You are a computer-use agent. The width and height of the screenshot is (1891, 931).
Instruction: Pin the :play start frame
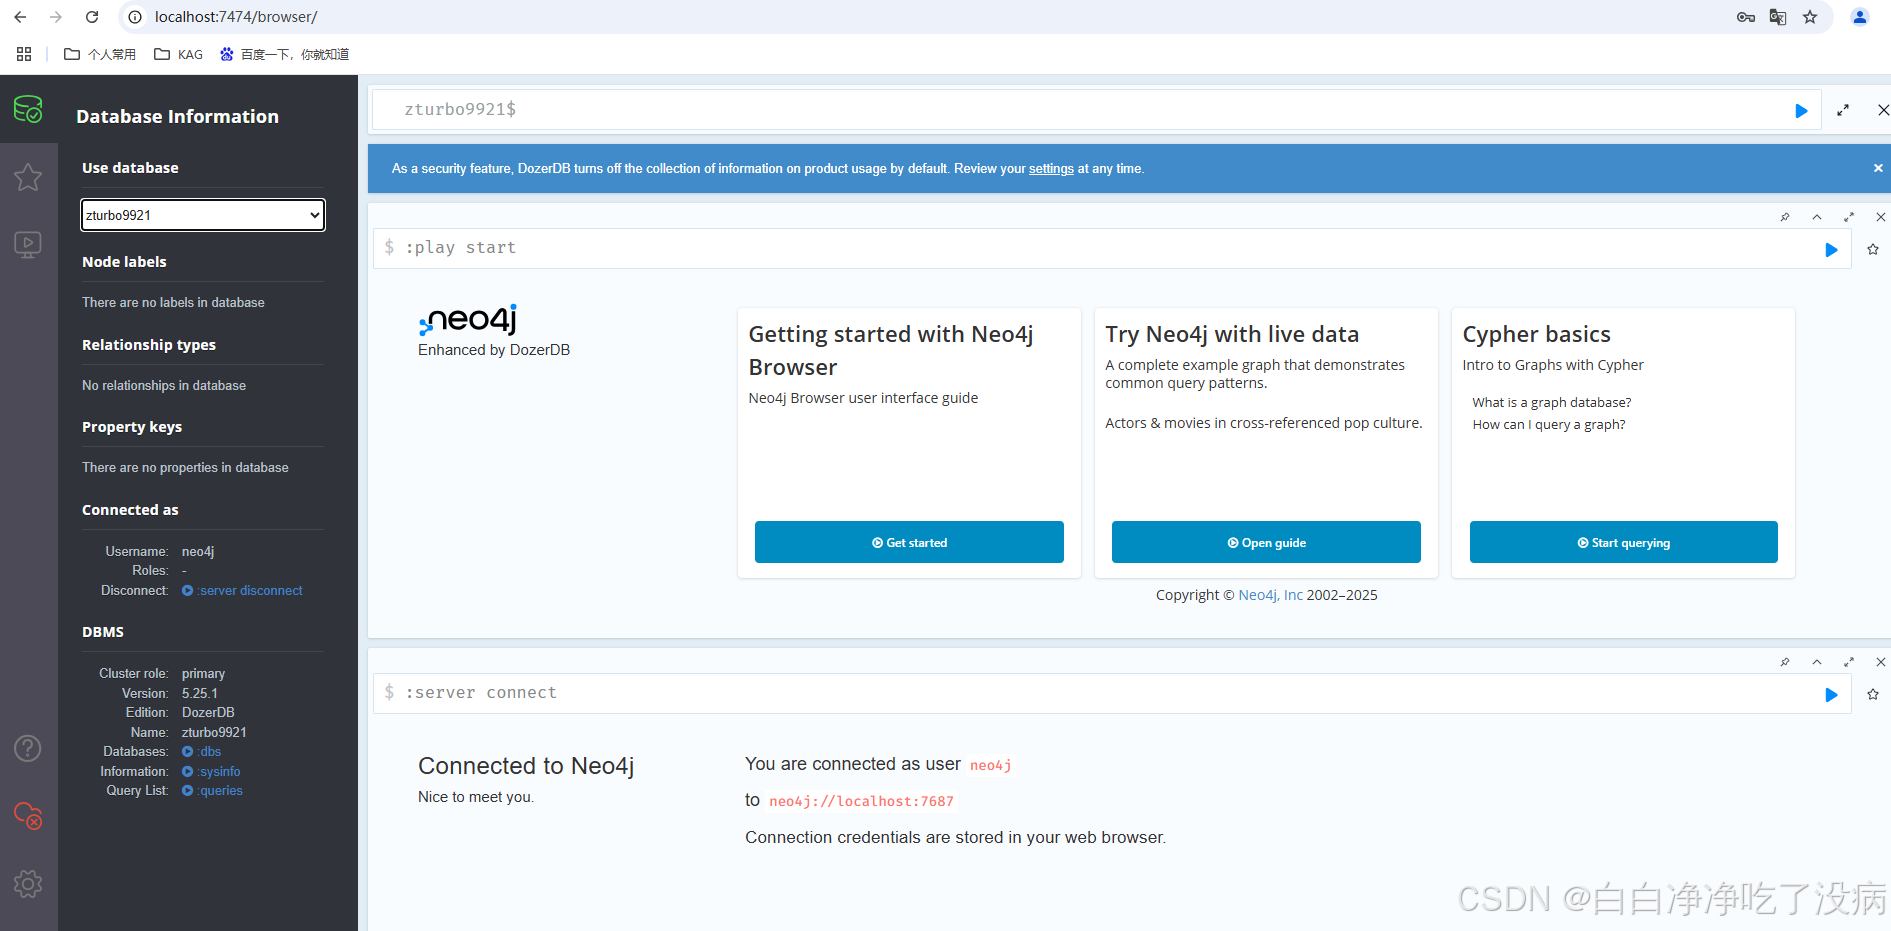[x=1785, y=217]
